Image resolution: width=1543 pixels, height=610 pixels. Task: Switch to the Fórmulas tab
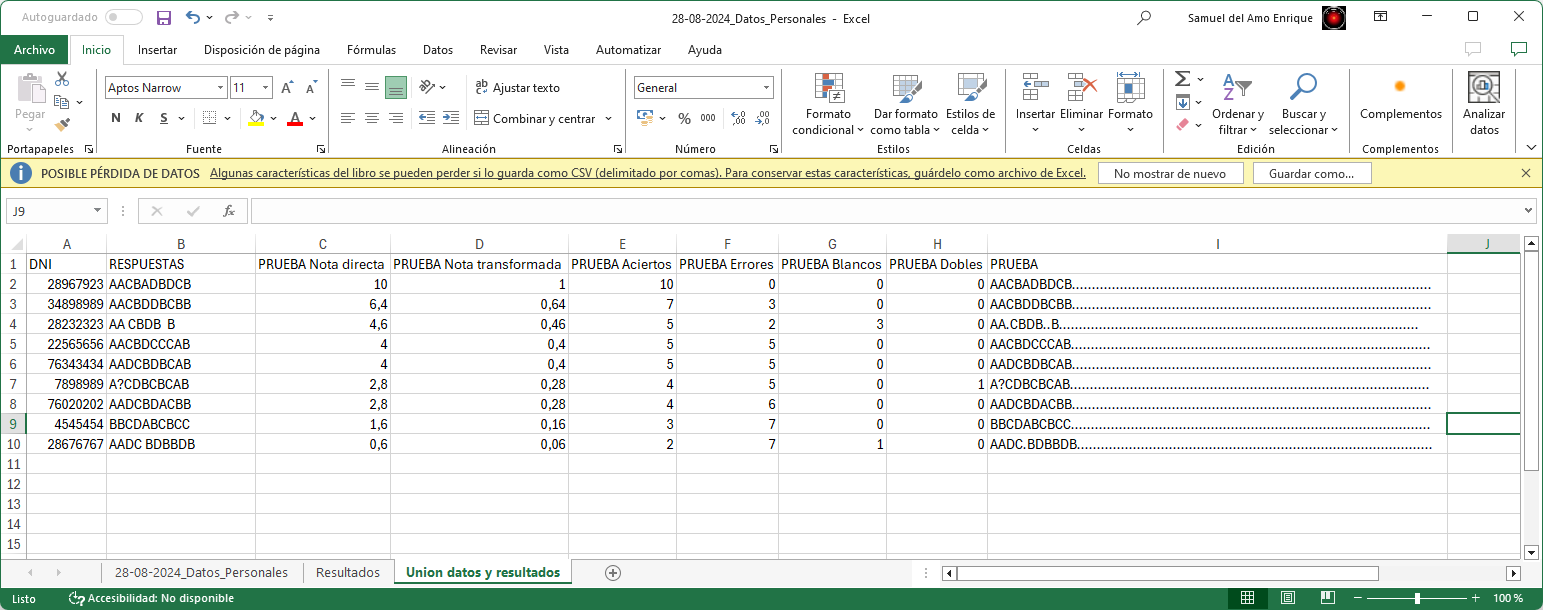pyautogui.click(x=371, y=50)
